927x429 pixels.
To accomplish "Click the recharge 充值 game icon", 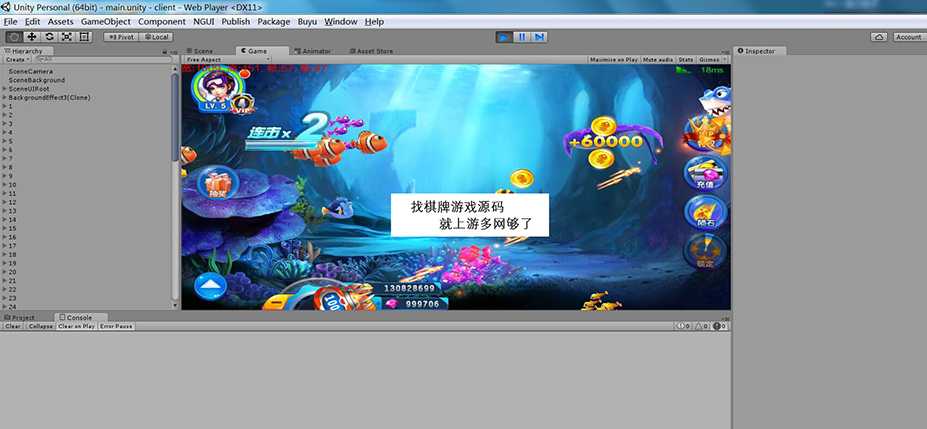I will [x=705, y=174].
